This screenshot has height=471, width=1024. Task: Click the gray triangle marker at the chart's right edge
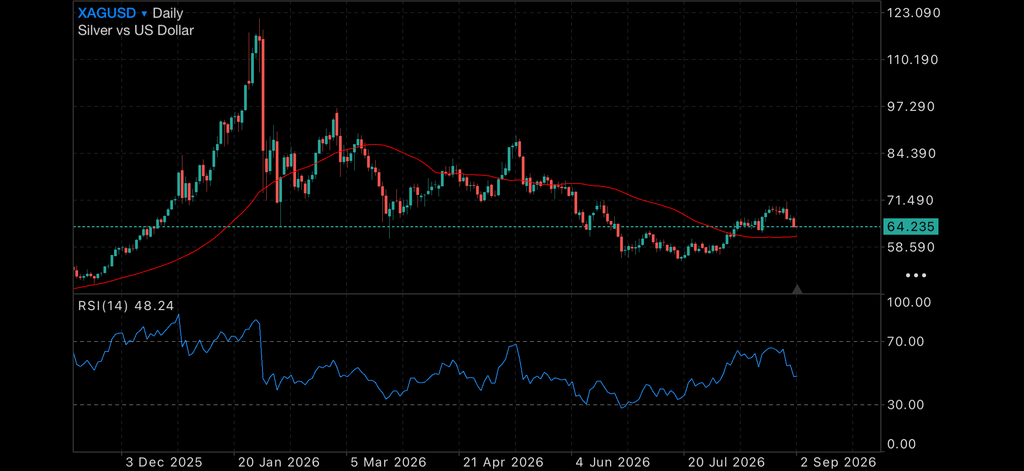[797, 289]
